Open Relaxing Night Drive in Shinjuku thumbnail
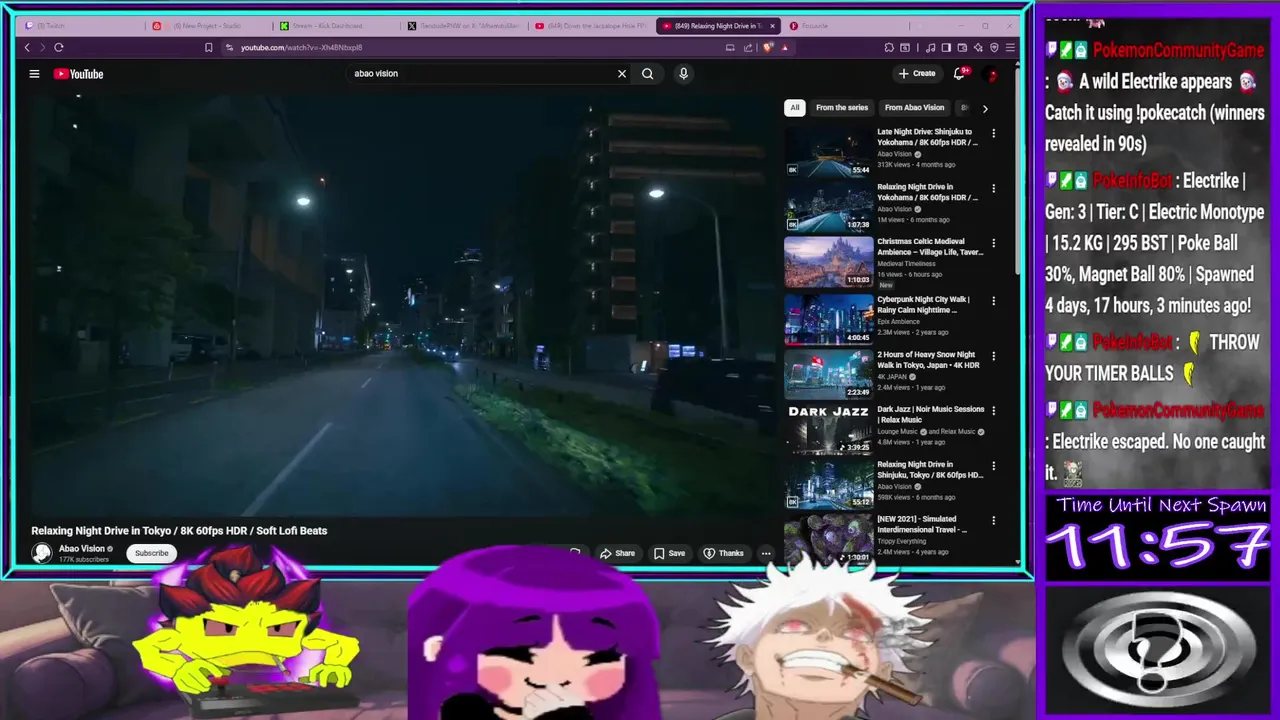1280x720 pixels. [x=829, y=483]
